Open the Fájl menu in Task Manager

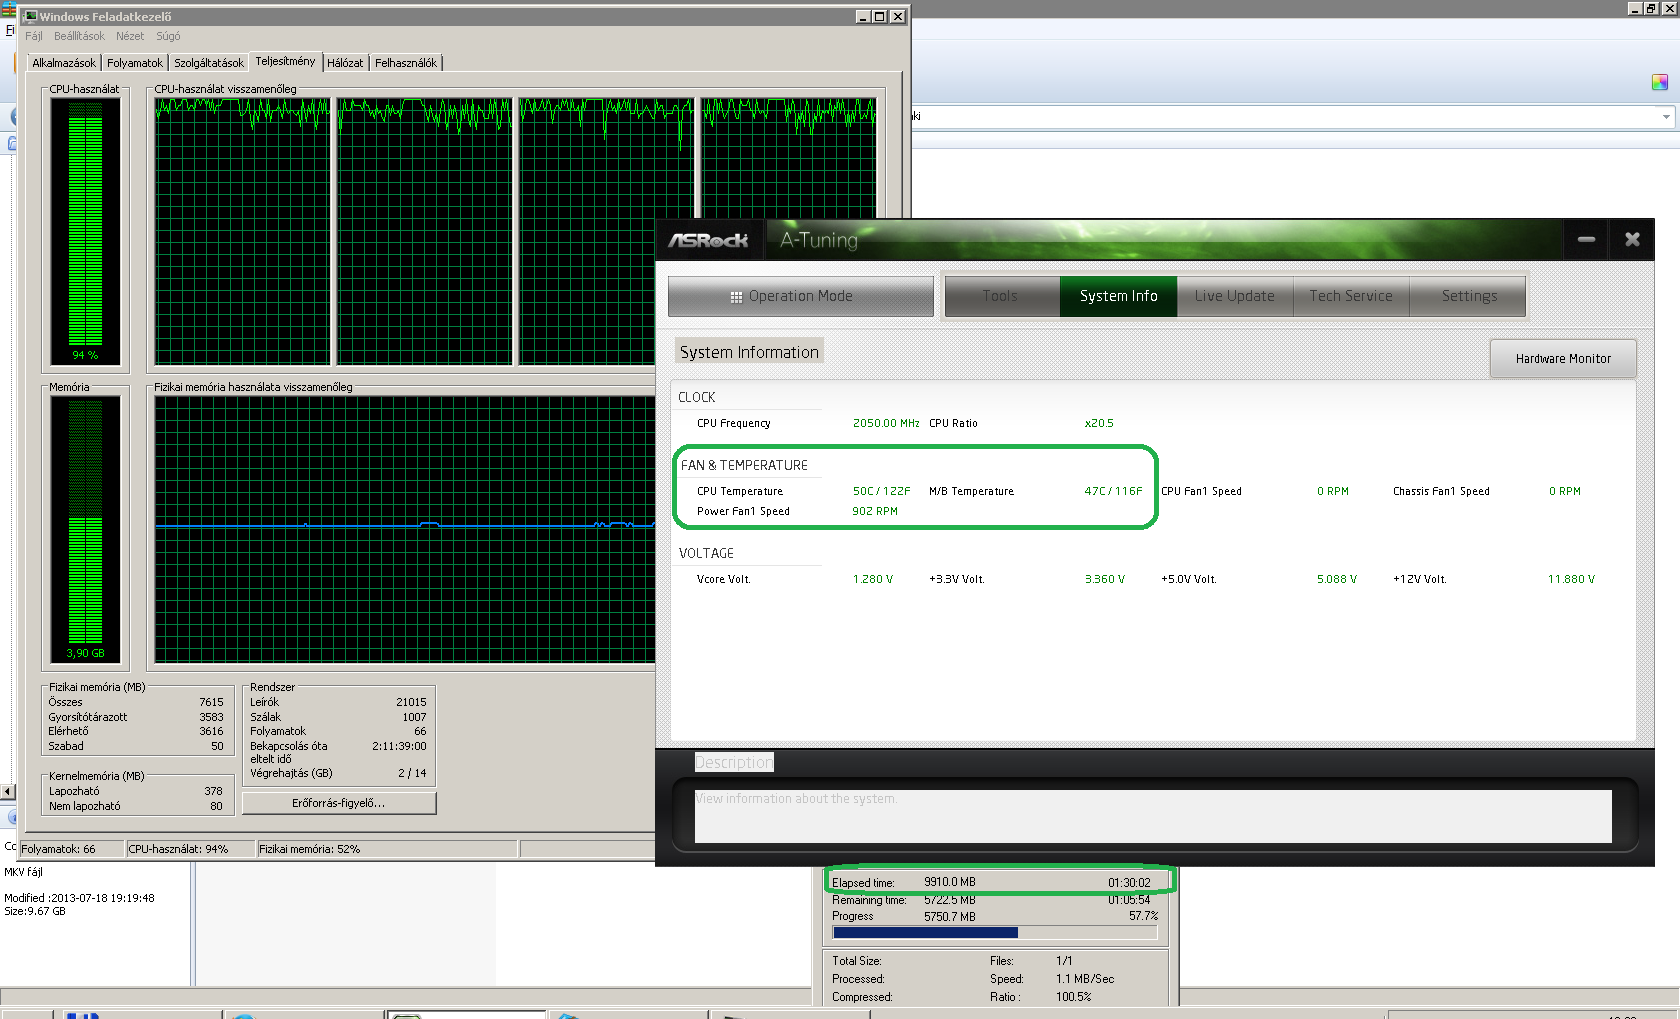click(x=33, y=36)
